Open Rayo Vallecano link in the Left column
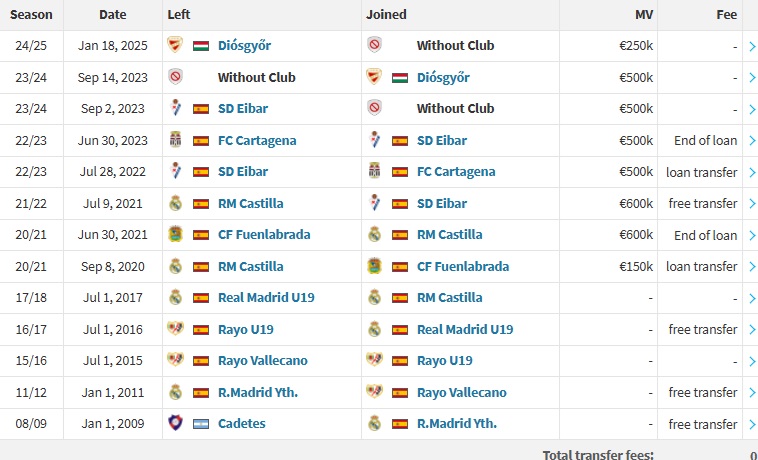The width and height of the screenshot is (758, 460). pos(262,361)
